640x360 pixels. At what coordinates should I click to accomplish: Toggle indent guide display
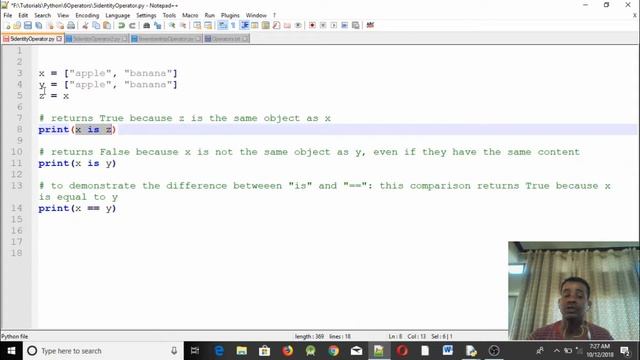tap(244, 26)
